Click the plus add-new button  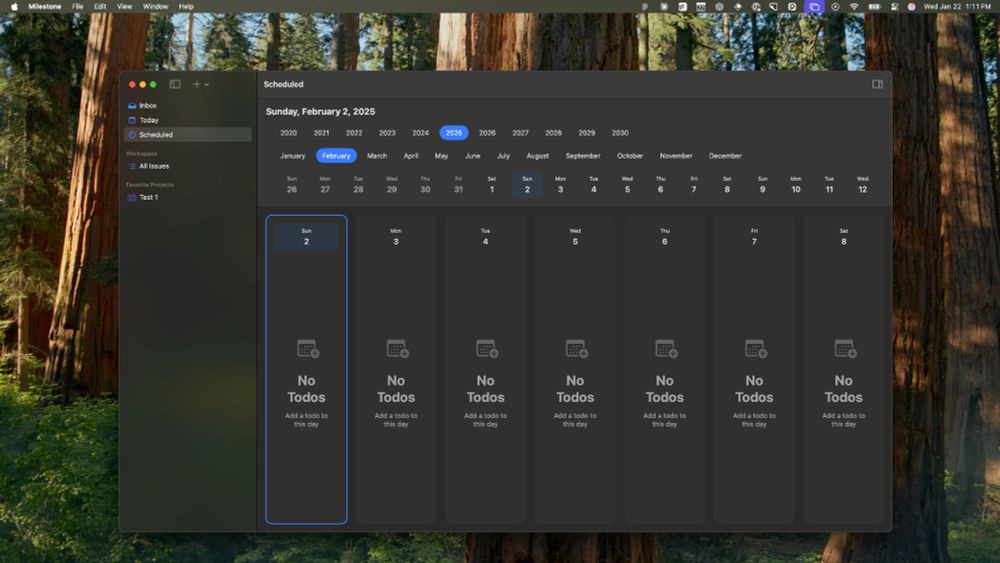(x=196, y=84)
